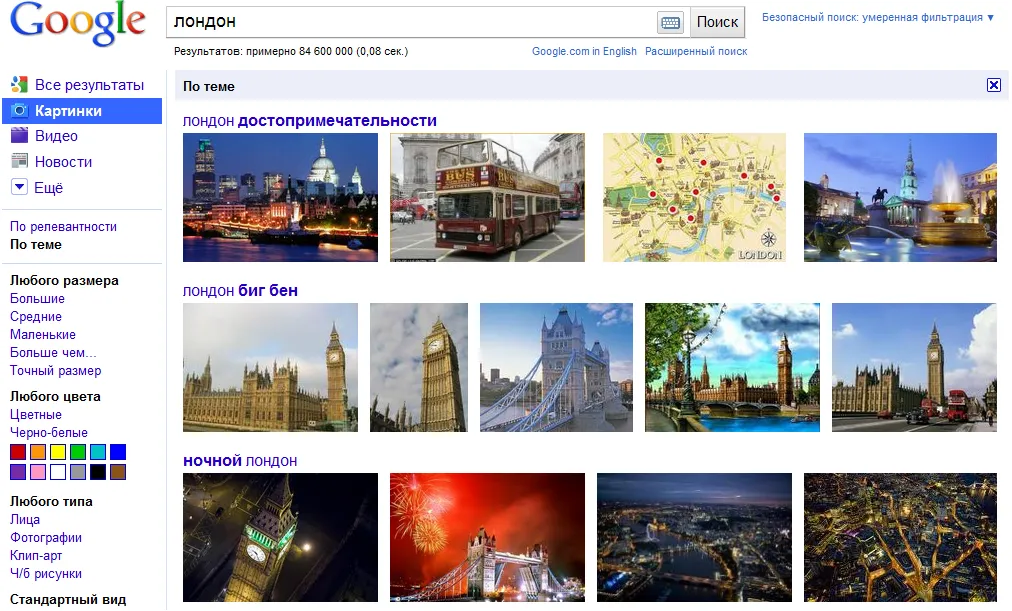Viewport: 1012px width, 611px height.
Task: Click the Новости newspaper icon
Action: point(19,161)
